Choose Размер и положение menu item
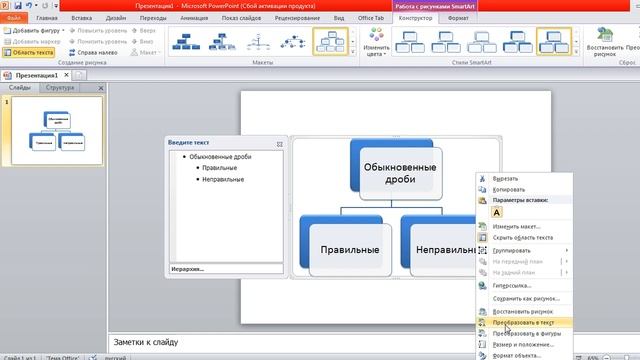The width and height of the screenshot is (640, 360). coord(524,344)
